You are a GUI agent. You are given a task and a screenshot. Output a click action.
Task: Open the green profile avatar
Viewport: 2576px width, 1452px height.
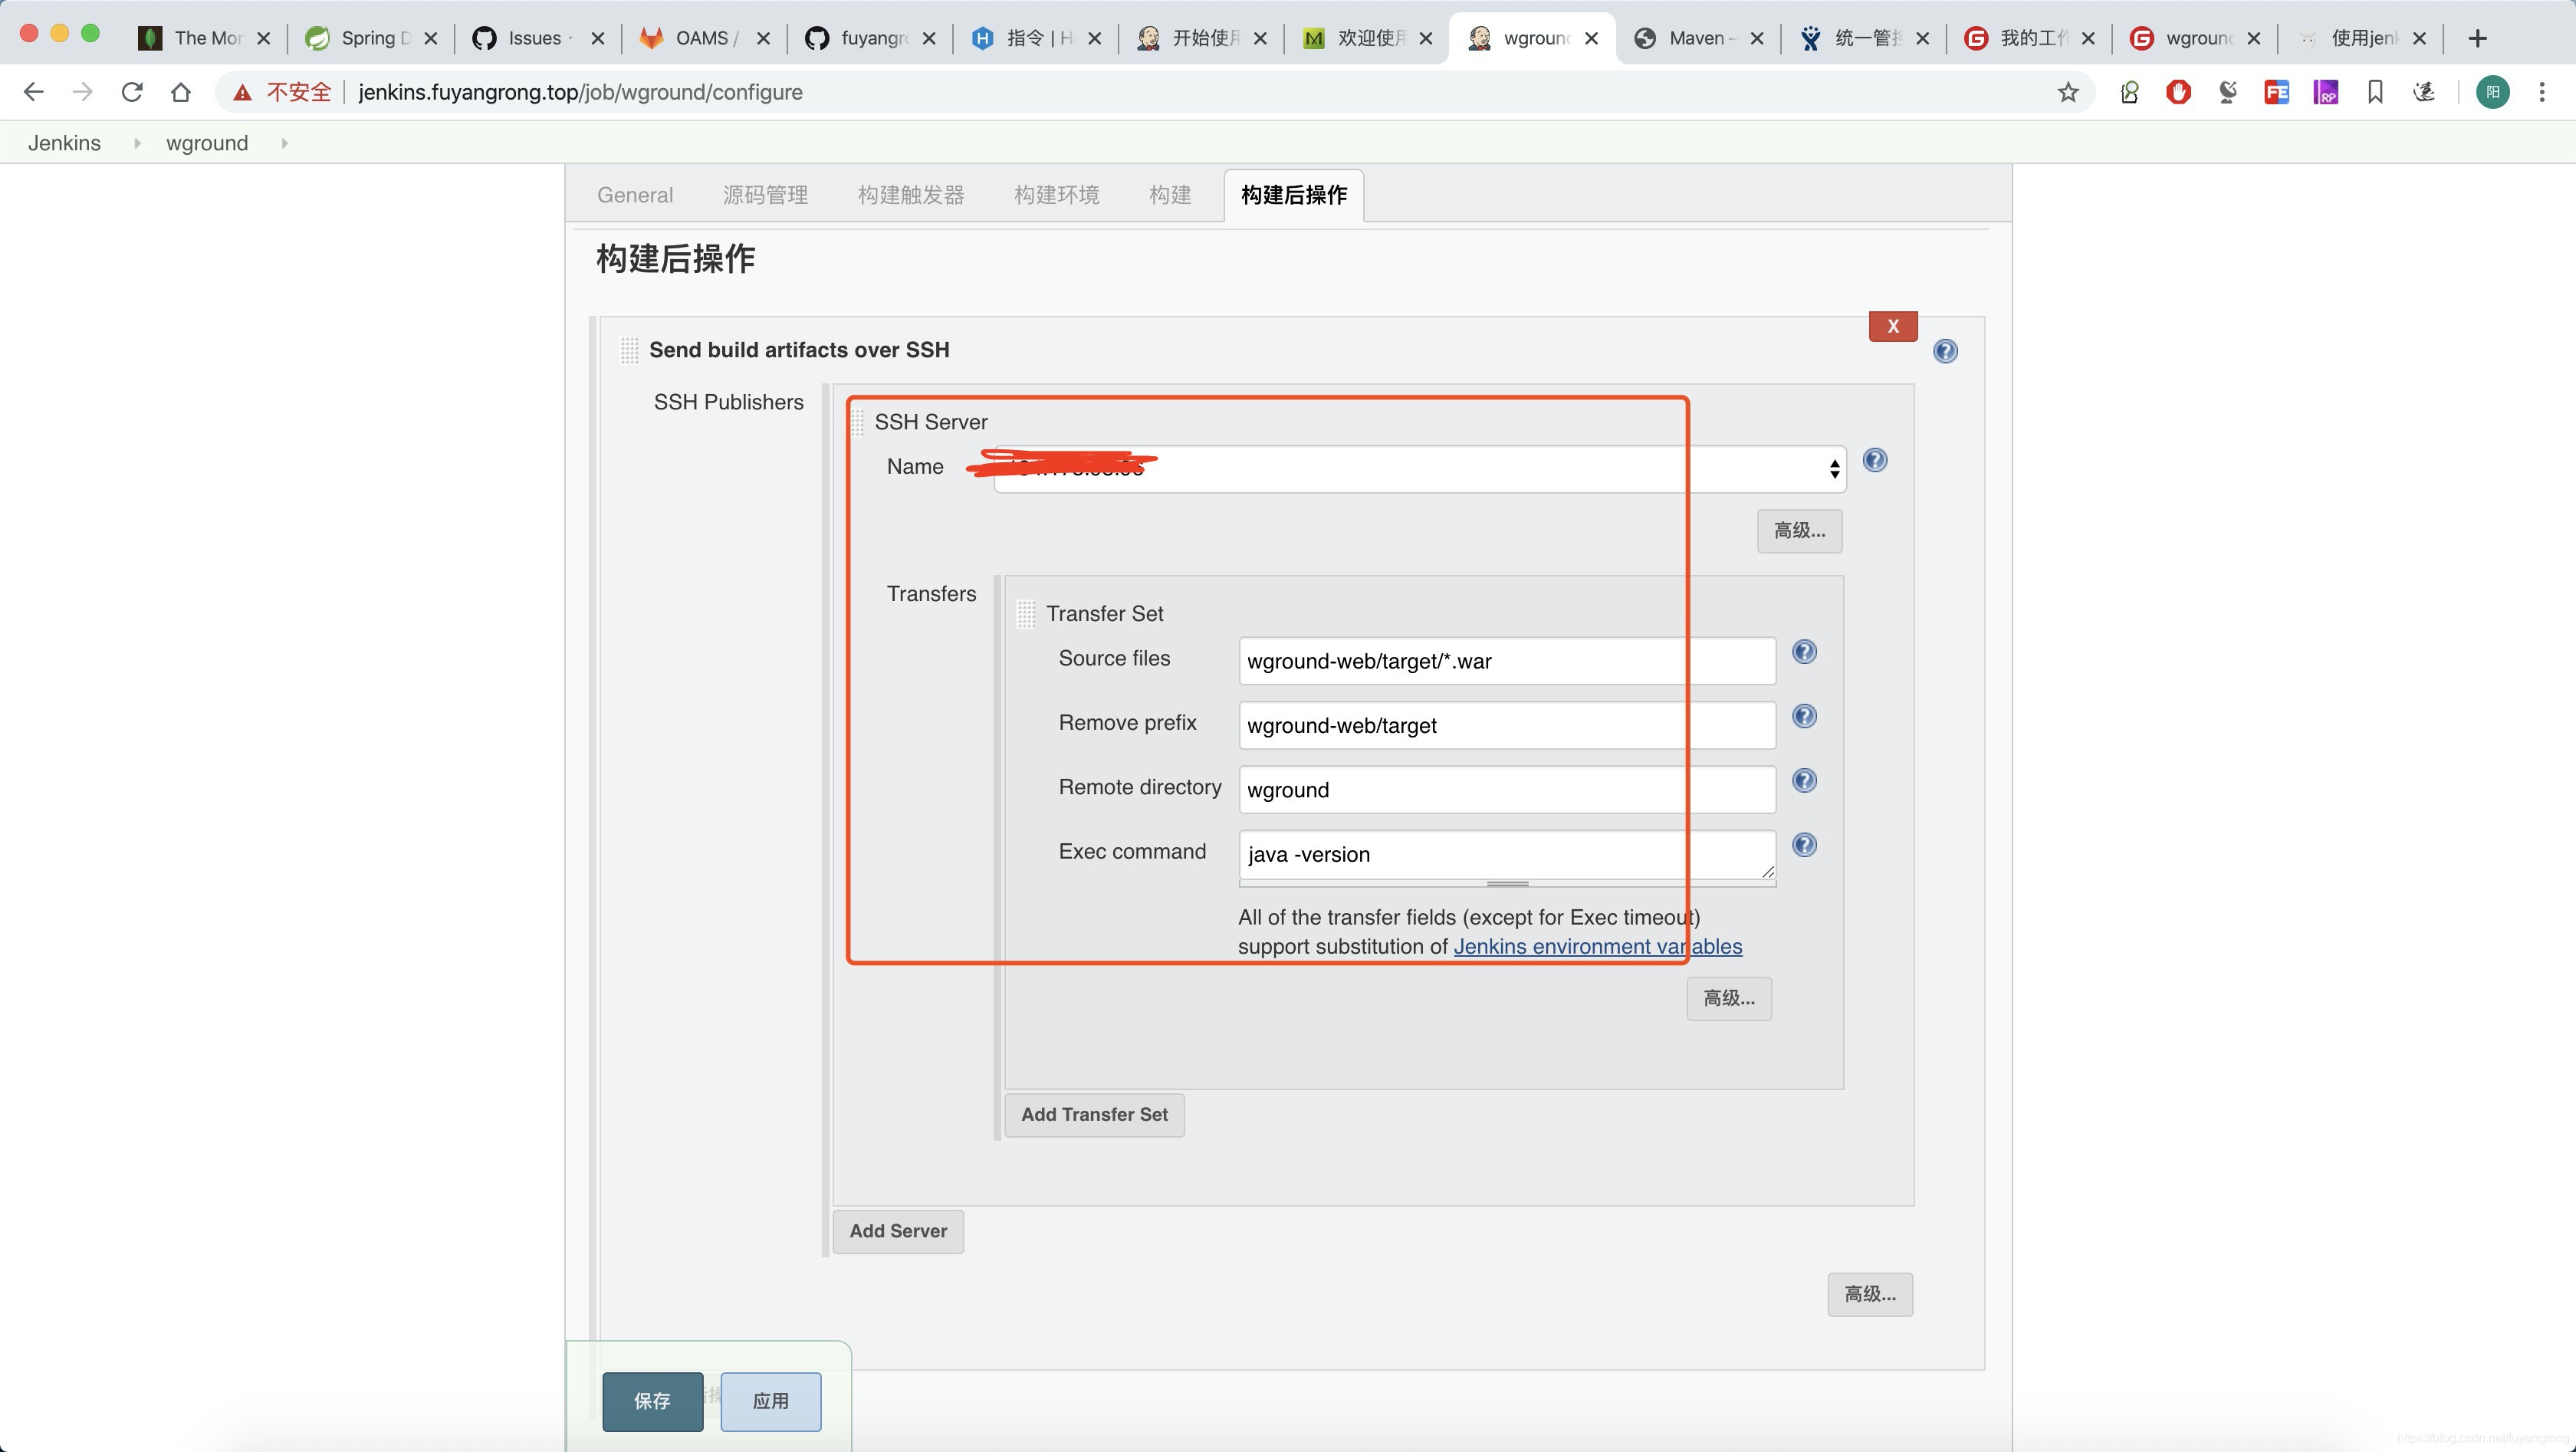tap(2492, 92)
